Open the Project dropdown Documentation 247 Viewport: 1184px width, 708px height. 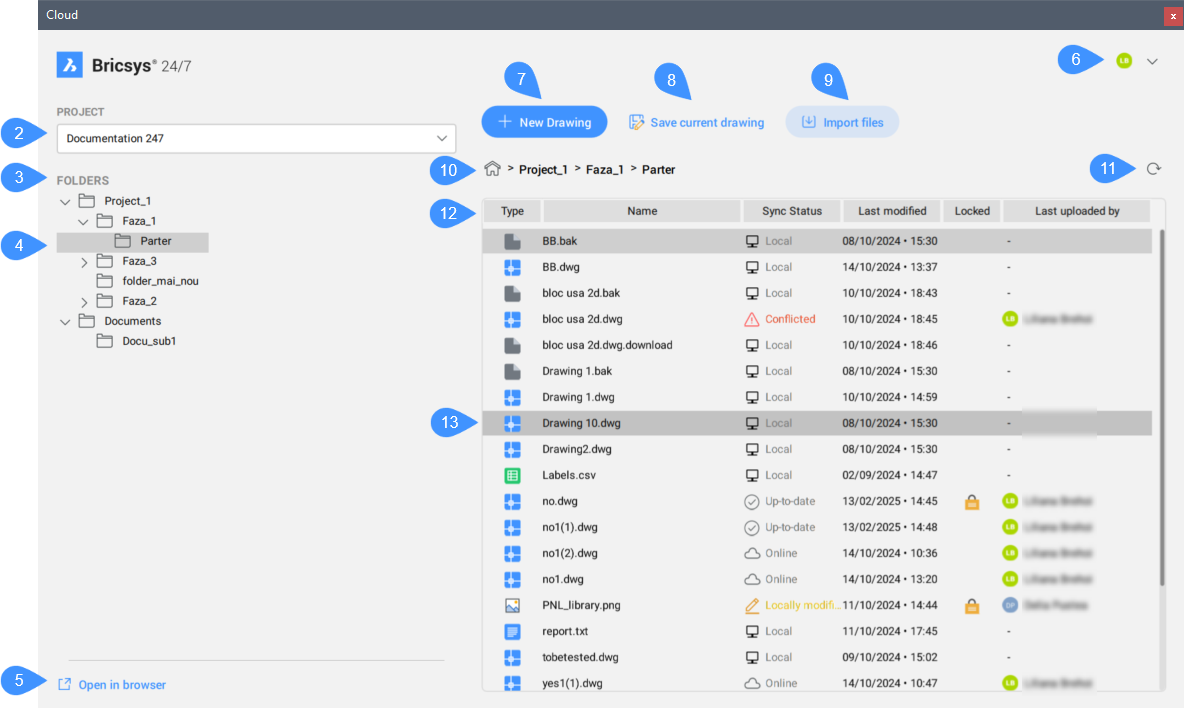pos(256,139)
